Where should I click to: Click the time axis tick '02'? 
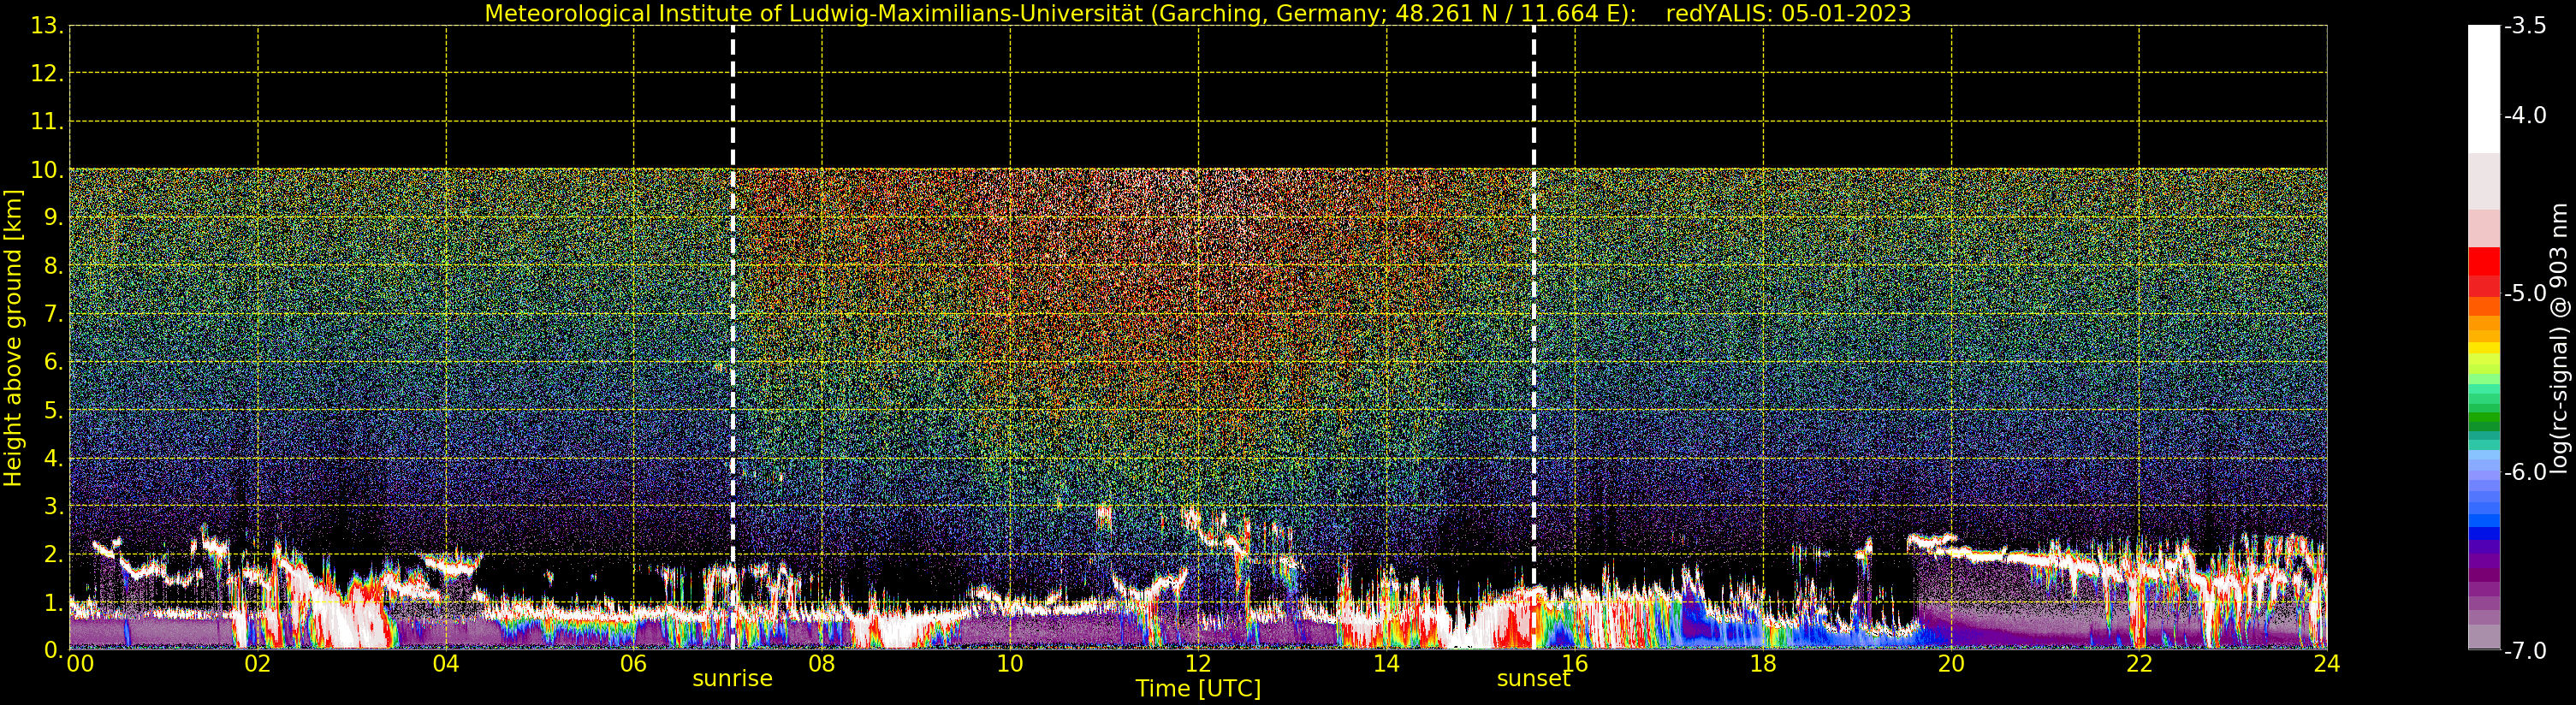click(257, 663)
